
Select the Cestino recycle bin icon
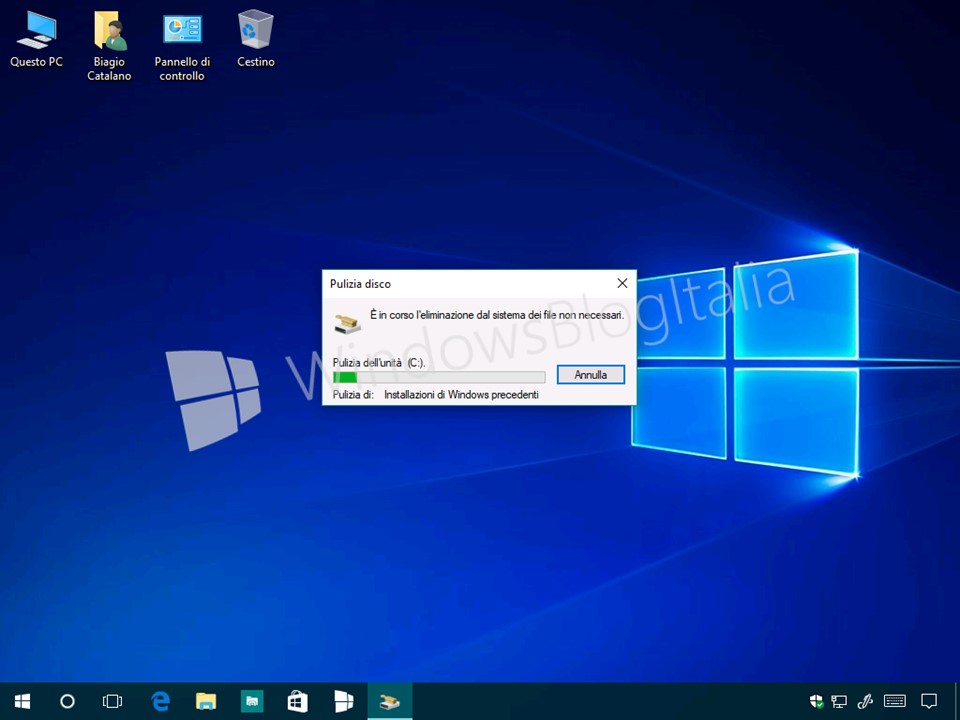click(256, 39)
